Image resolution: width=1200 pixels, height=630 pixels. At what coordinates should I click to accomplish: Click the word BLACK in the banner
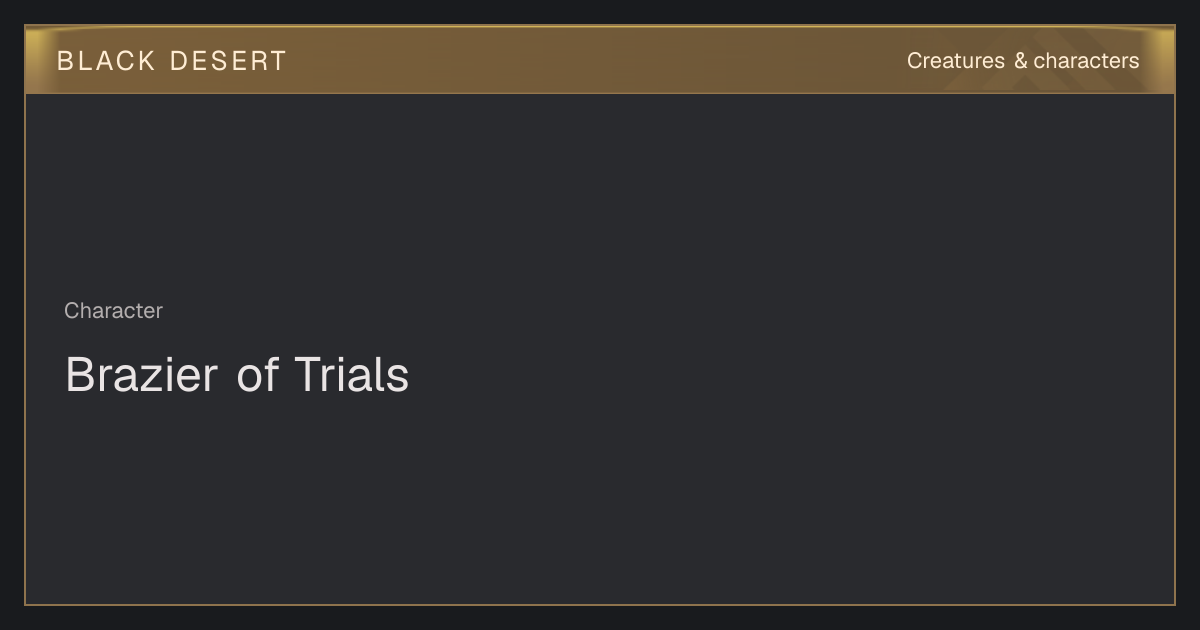pos(106,61)
